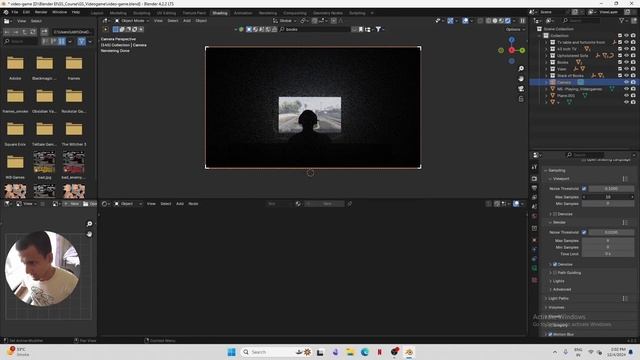Click the file browser back arrow

tap(7, 31)
